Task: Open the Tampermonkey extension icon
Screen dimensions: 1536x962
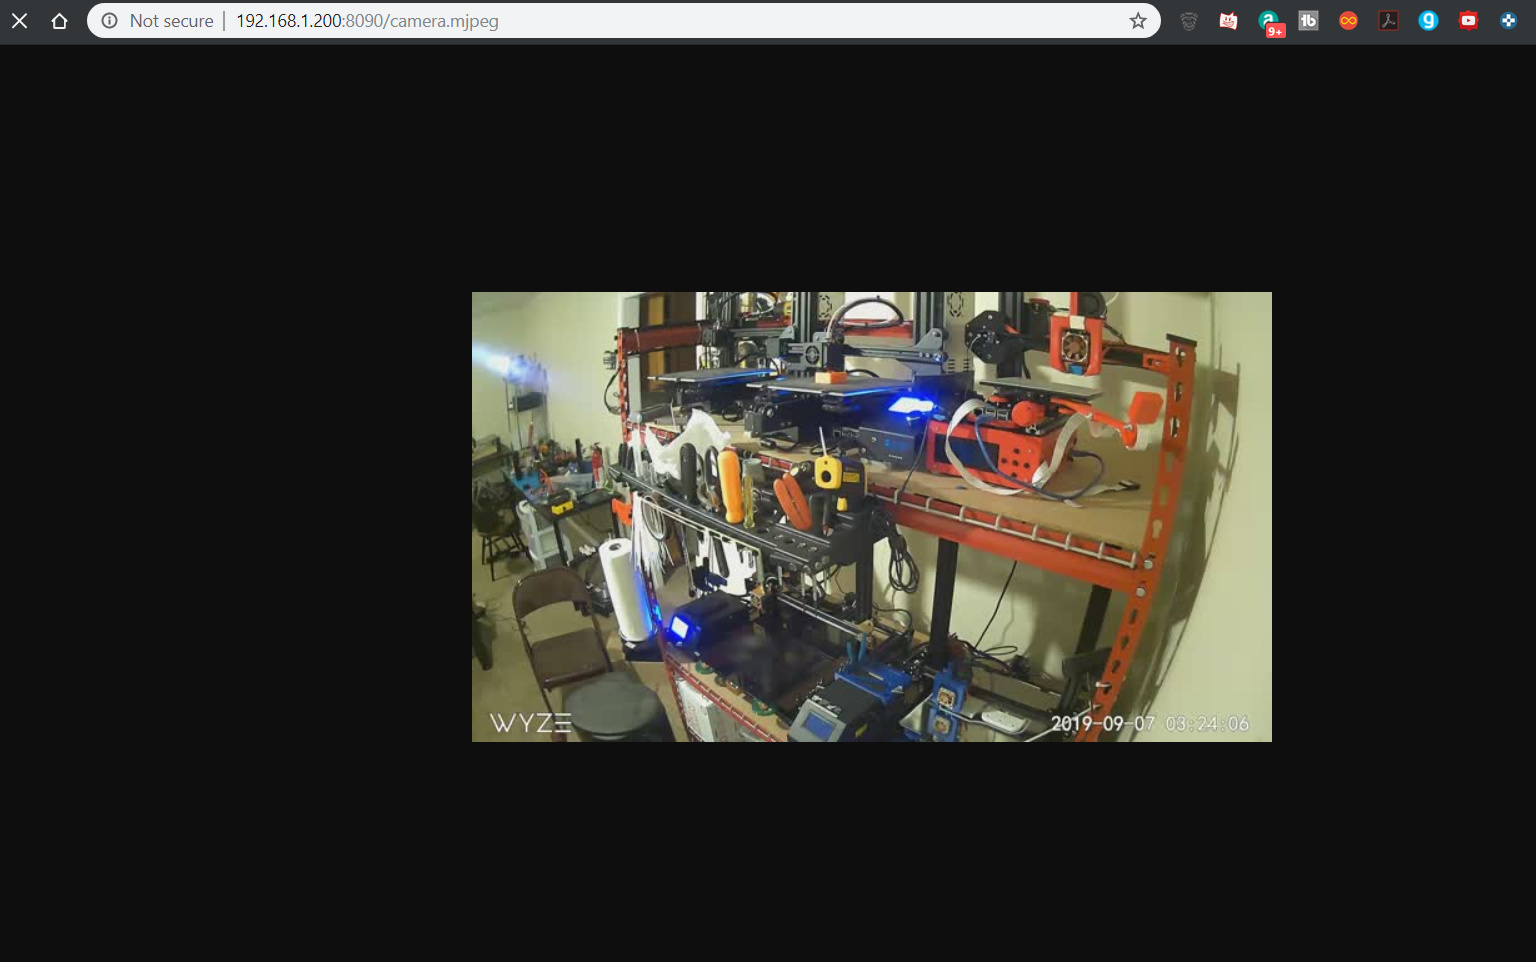Action: pos(1188,20)
